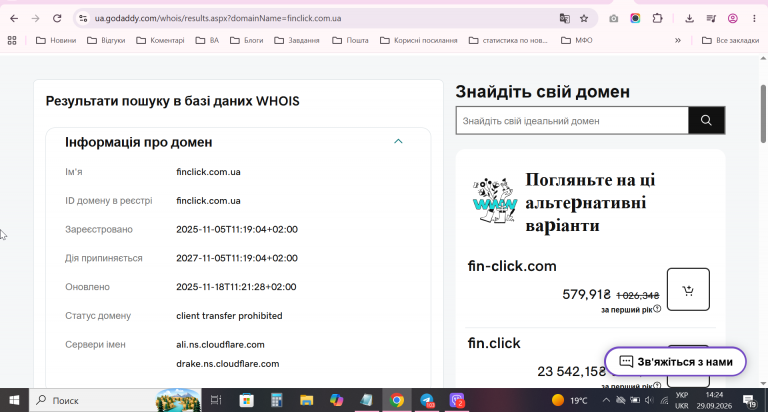Open the Пошта bookmarks folder

[x=350, y=40]
